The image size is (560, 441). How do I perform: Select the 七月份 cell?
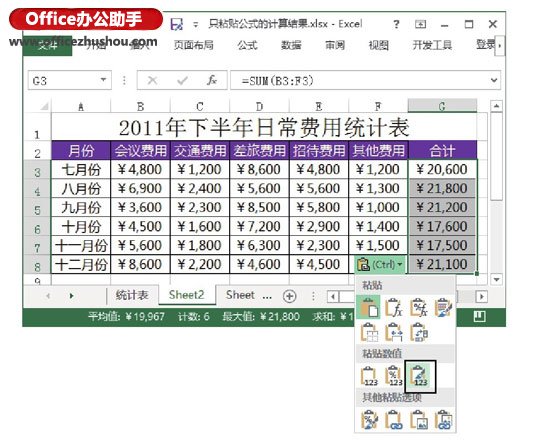81,170
